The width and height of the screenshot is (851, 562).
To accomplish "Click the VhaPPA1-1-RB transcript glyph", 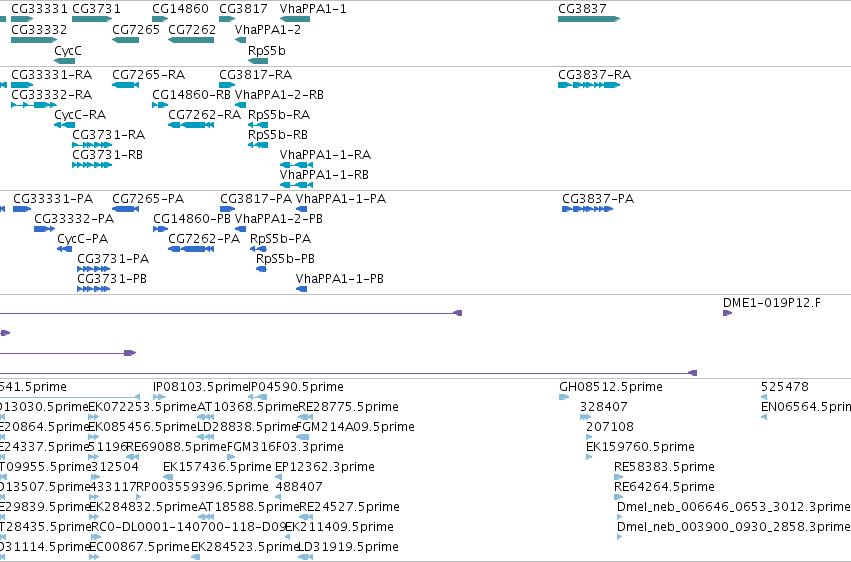I will tap(296, 185).
